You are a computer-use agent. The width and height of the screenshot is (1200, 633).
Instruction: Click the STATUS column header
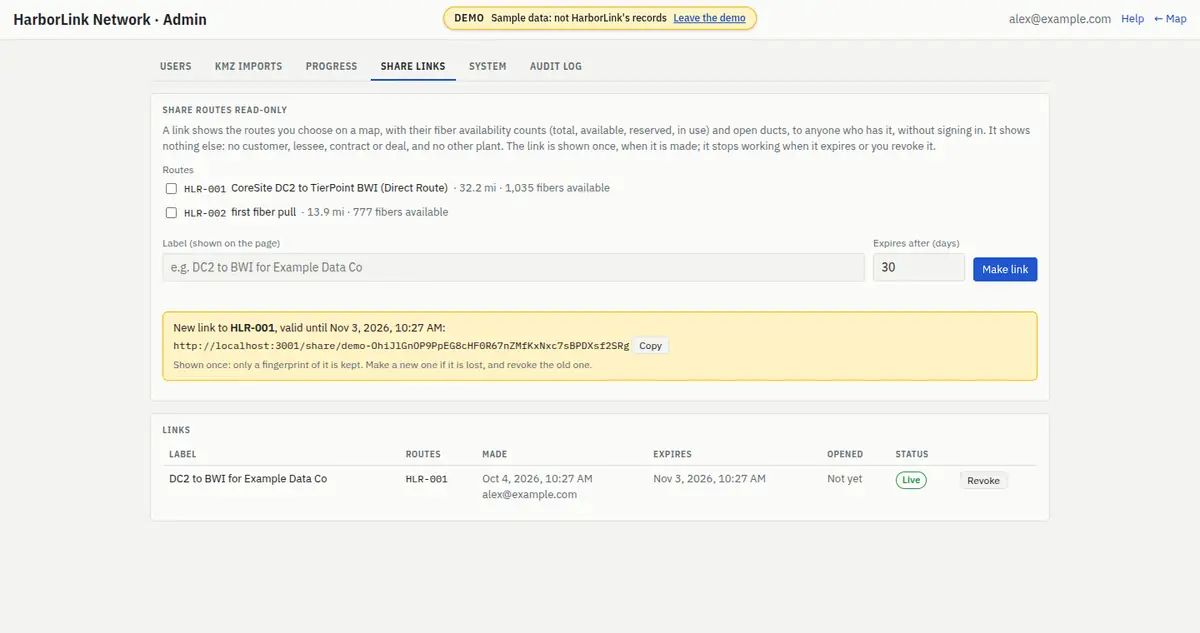pos(912,454)
